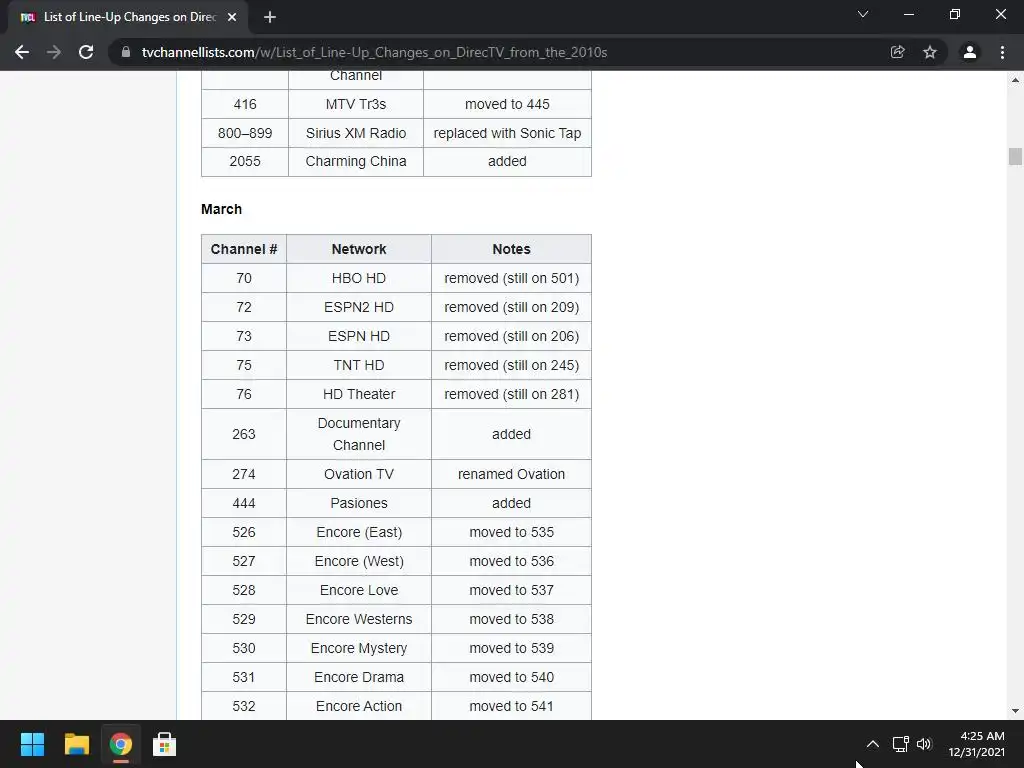Click channel number 263

244,434
